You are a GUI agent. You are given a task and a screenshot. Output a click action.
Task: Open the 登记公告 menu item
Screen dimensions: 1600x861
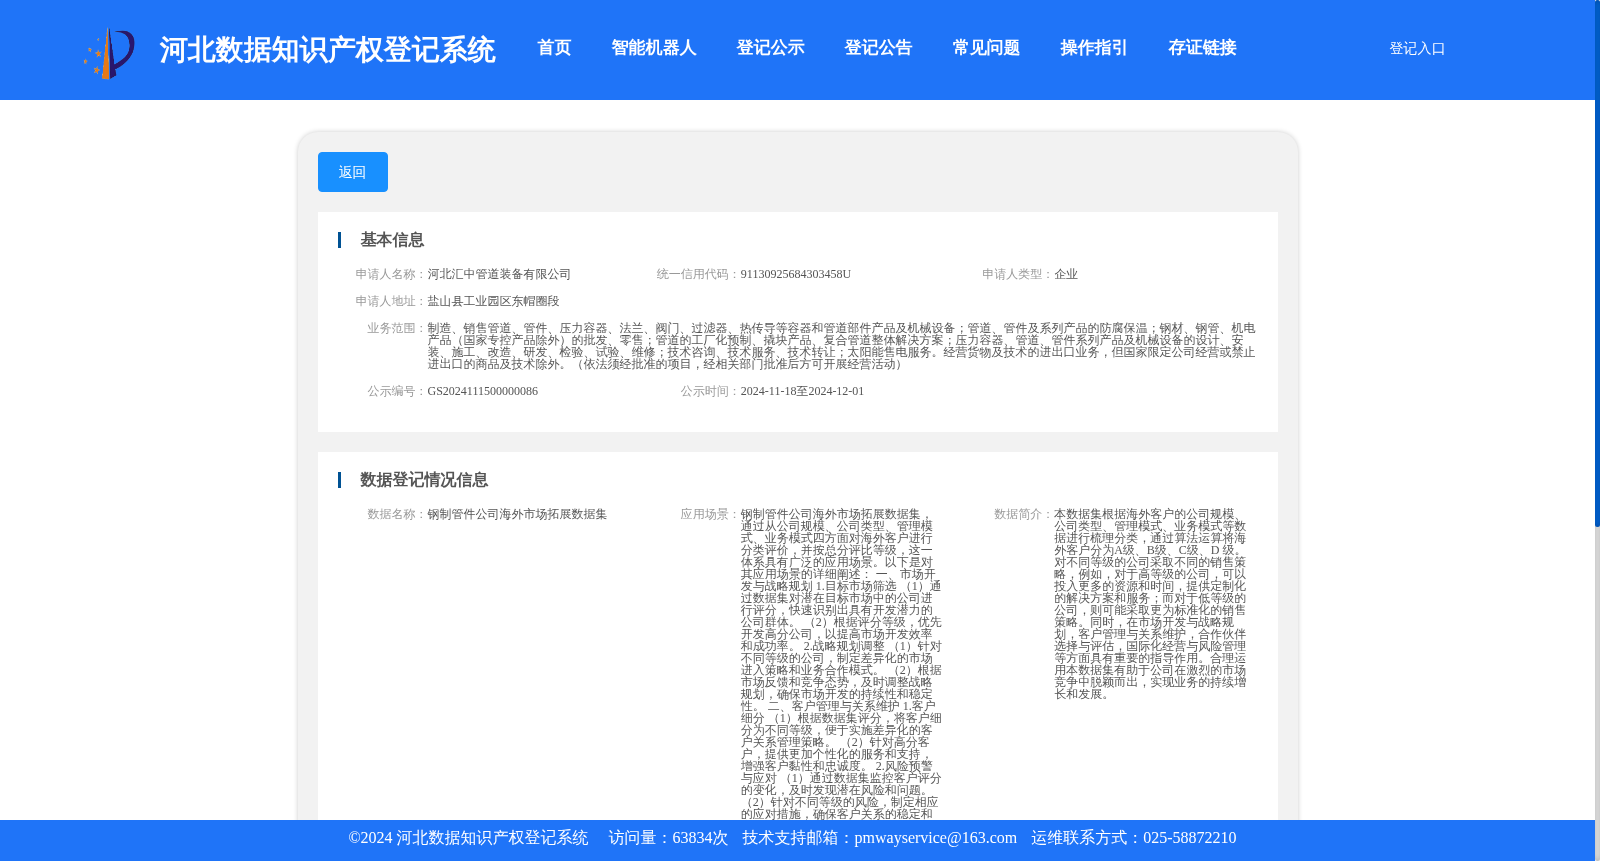click(878, 48)
